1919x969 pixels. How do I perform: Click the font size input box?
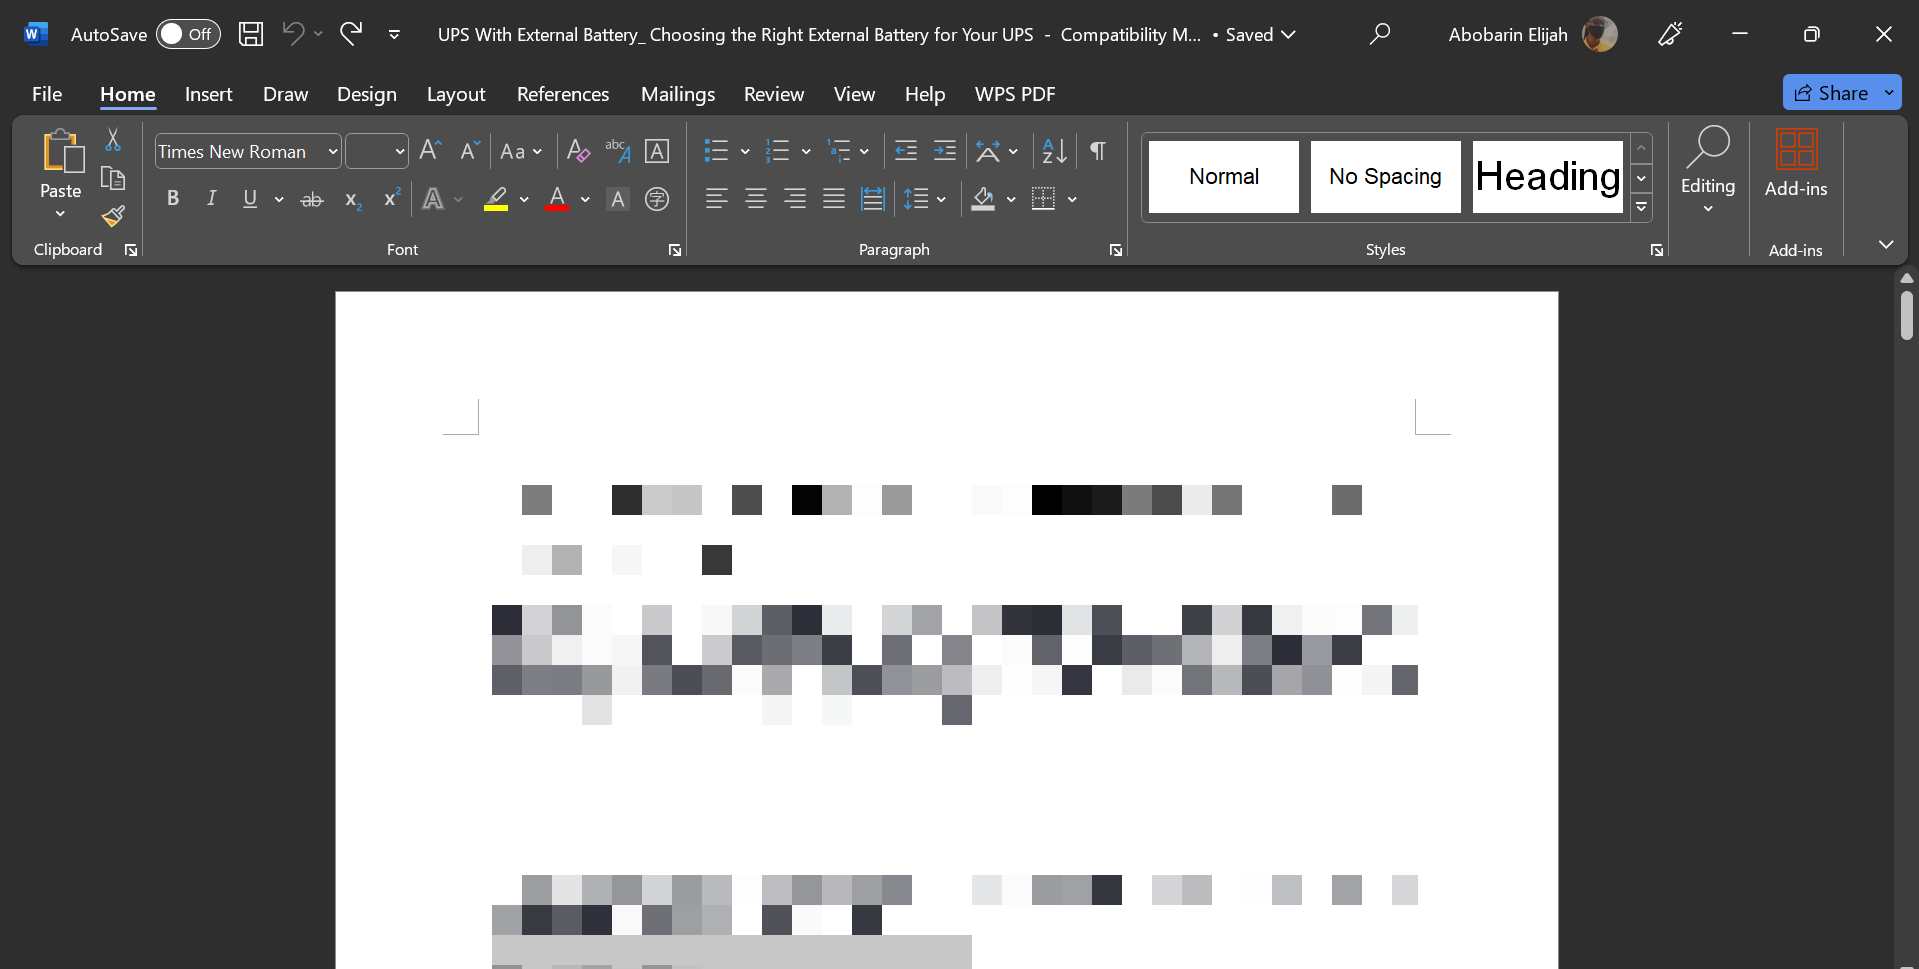[368, 152]
